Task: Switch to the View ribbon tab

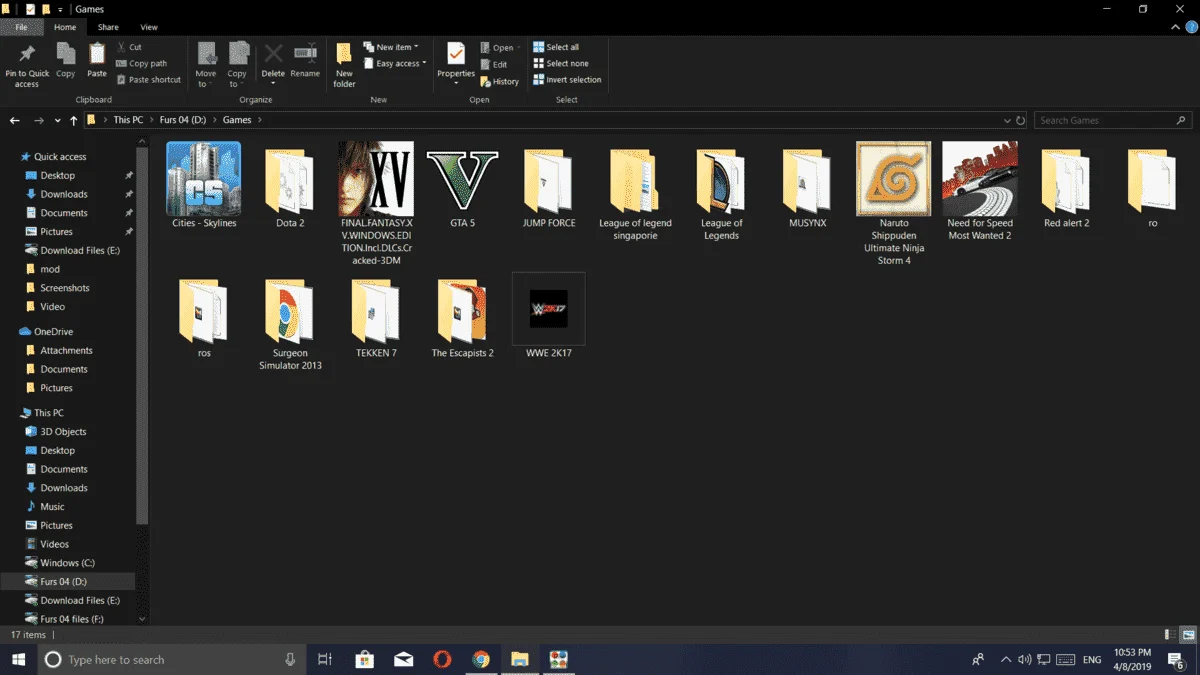Action: 149,27
